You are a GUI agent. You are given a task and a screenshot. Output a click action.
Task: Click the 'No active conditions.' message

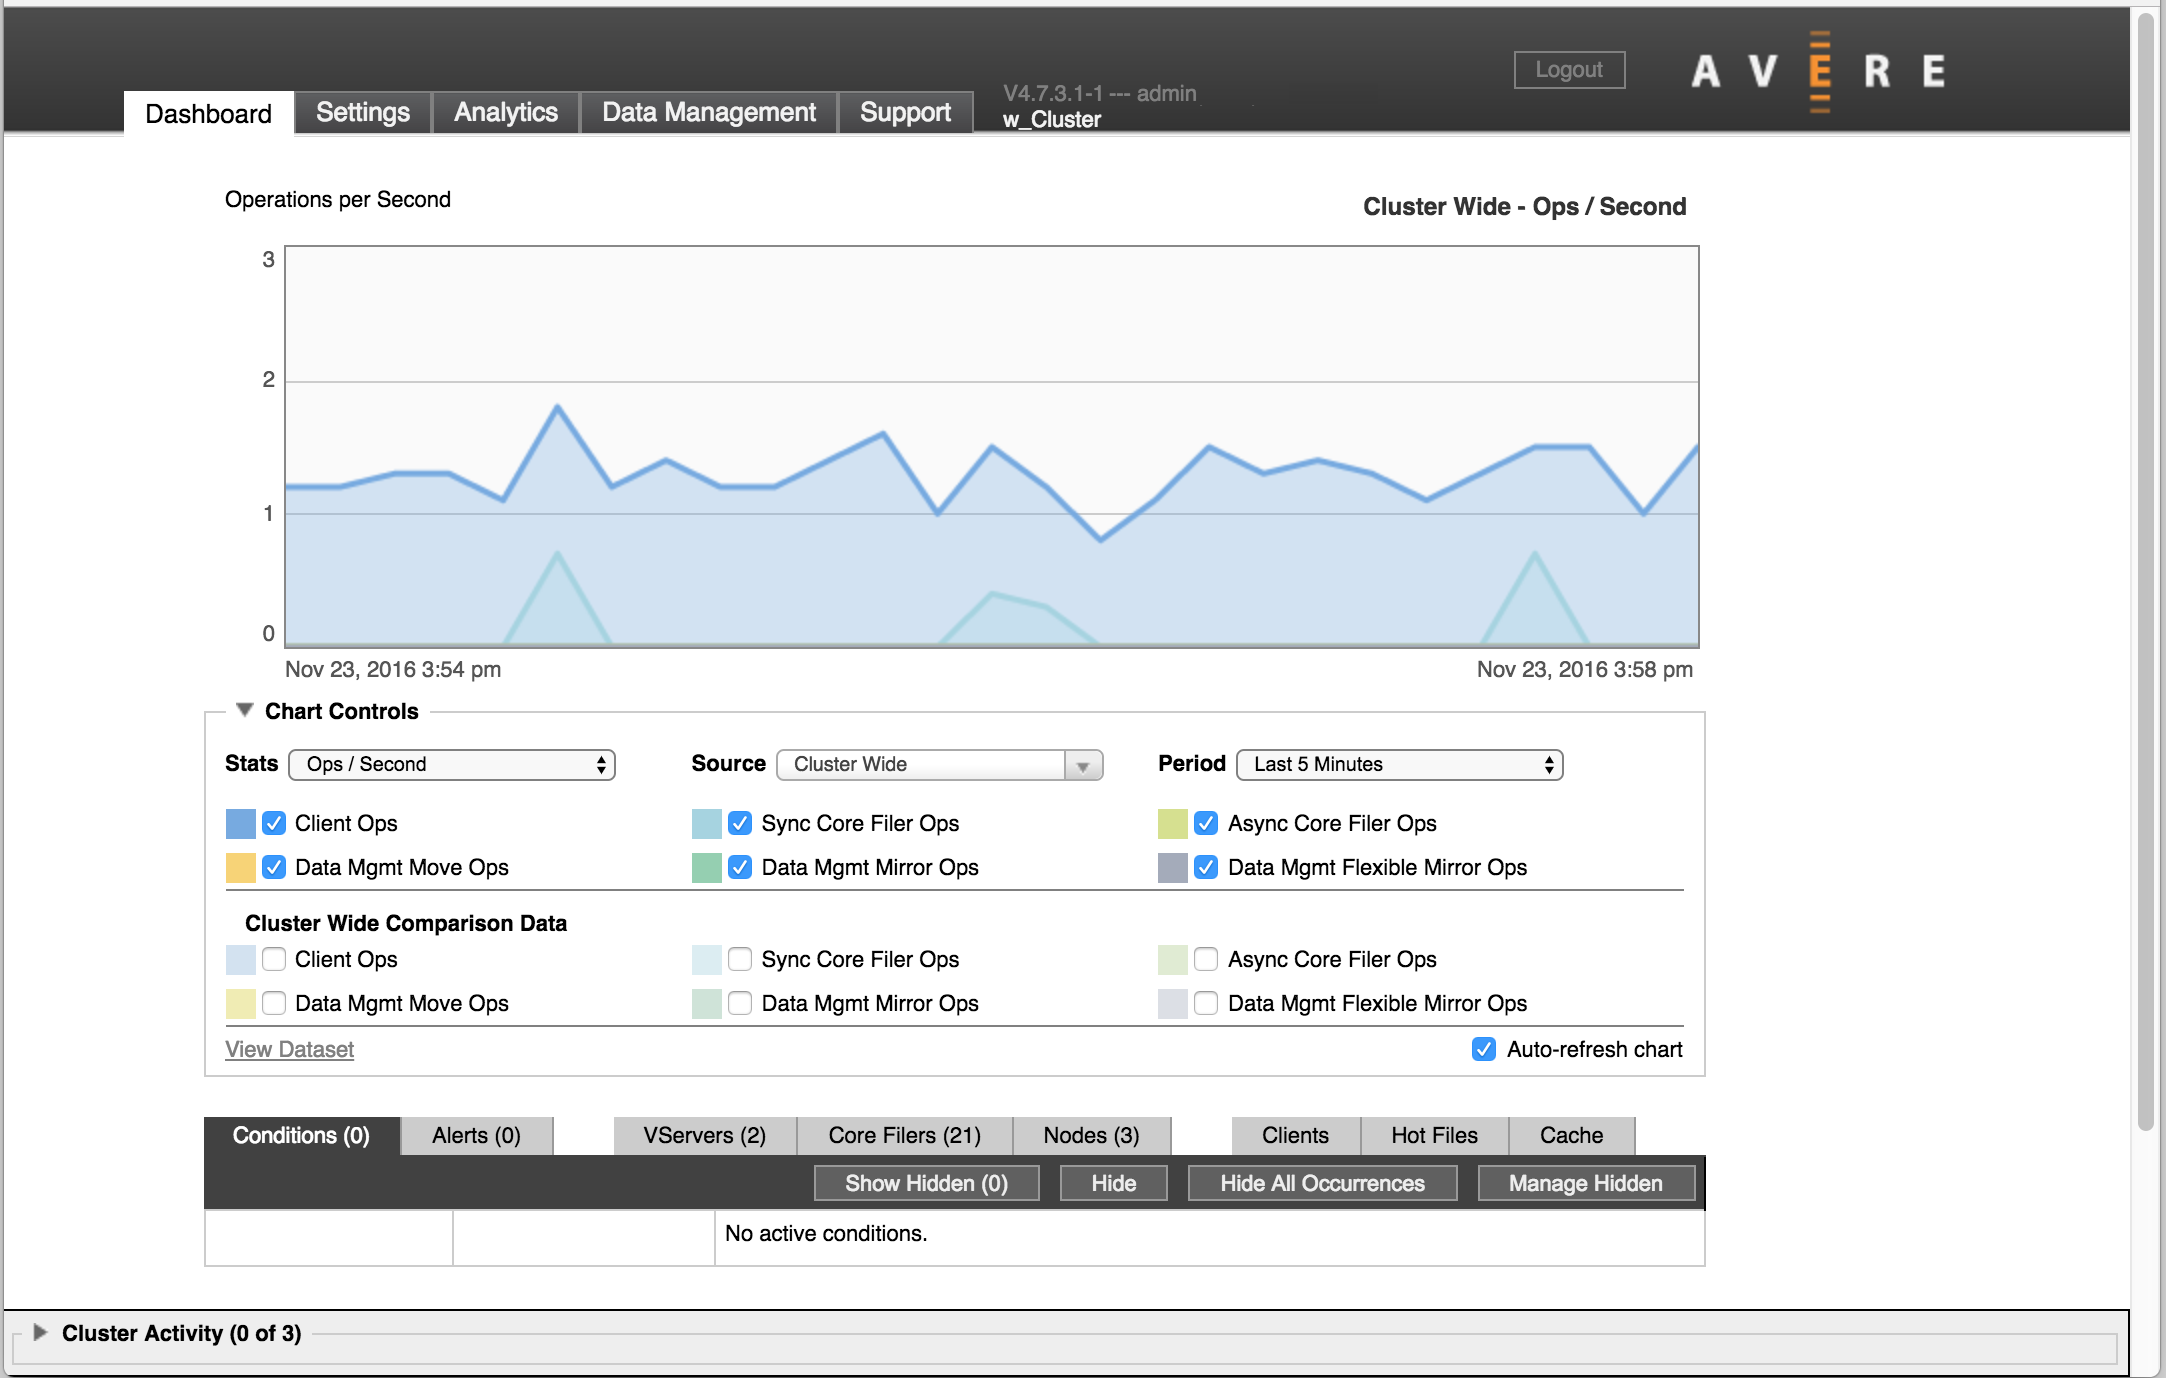point(826,1233)
